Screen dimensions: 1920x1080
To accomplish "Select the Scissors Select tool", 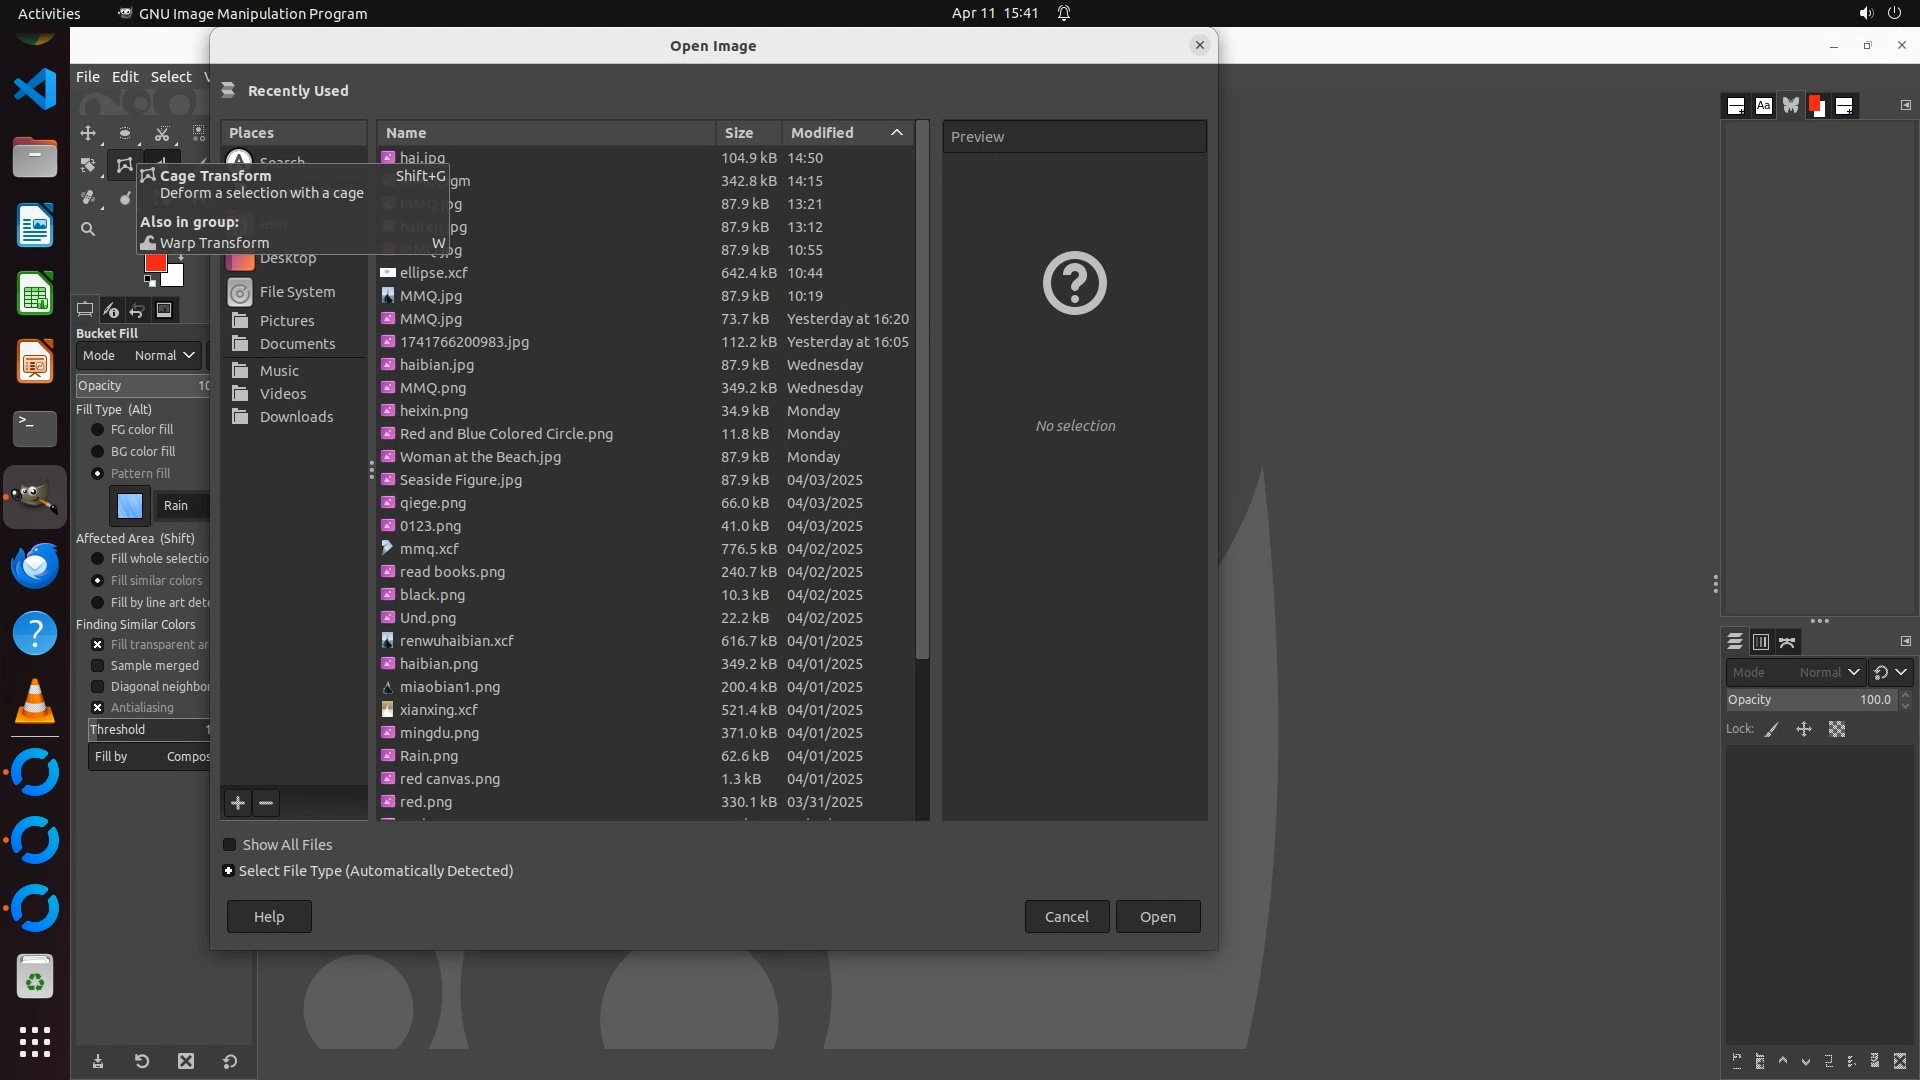I will click(x=162, y=133).
